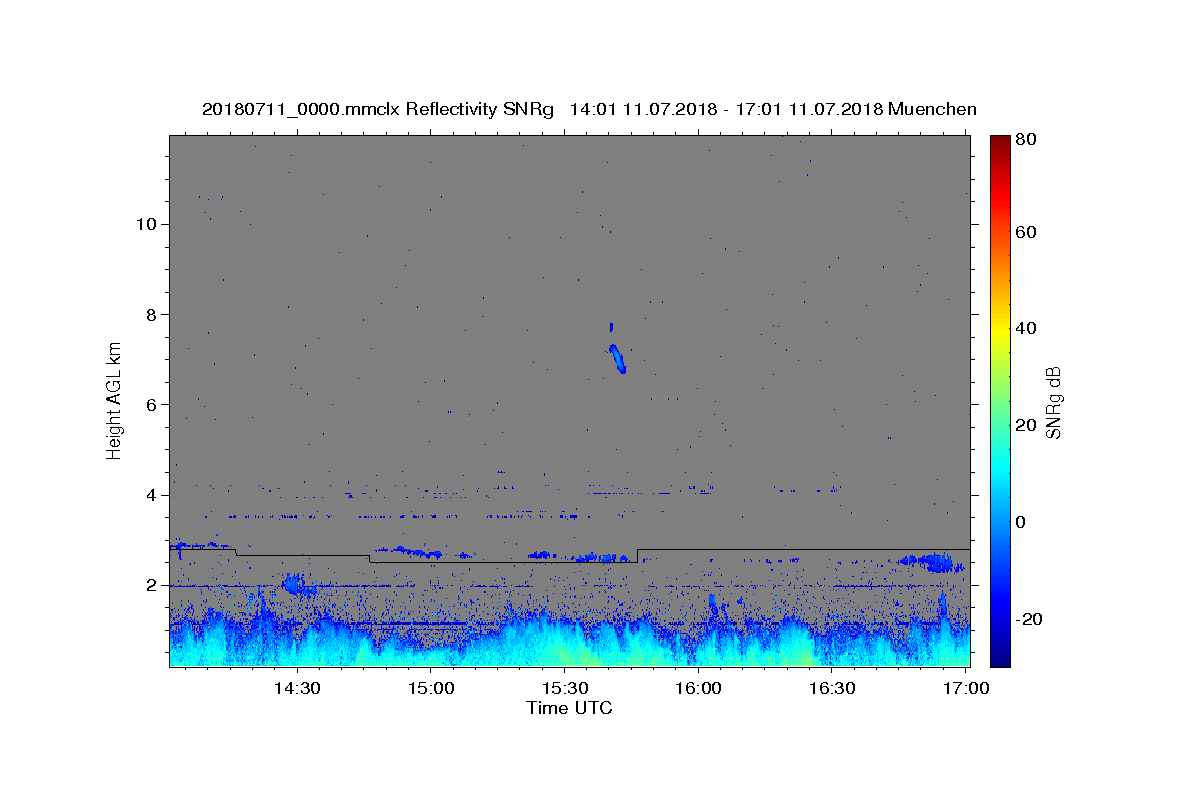The image size is (1200, 800).
Task: Click the green middle section of the colorbar
Action: coord(999,400)
